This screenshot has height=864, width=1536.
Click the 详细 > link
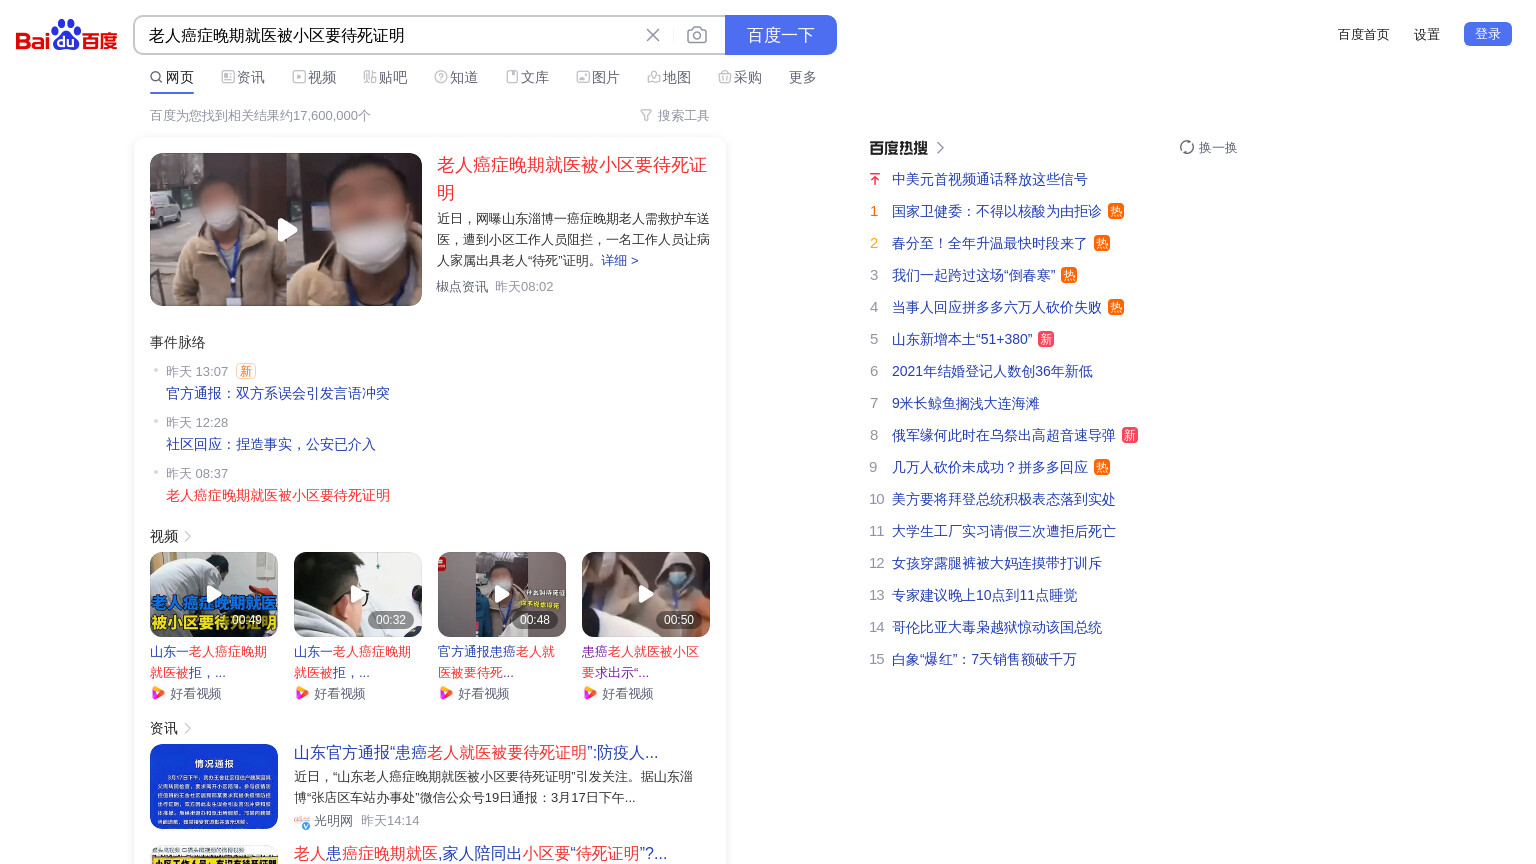(x=619, y=260)
